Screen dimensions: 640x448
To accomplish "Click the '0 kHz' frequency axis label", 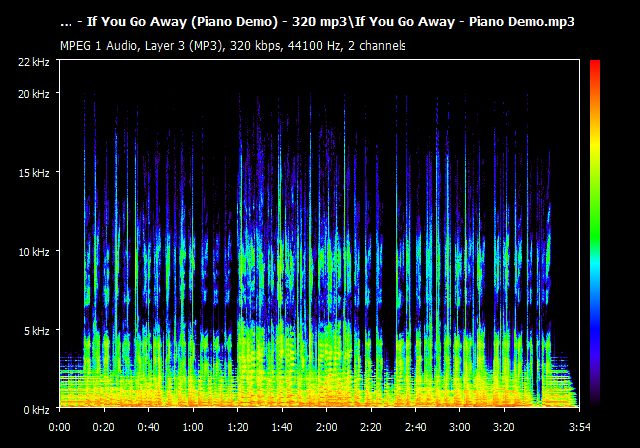I will pos(36,410).
